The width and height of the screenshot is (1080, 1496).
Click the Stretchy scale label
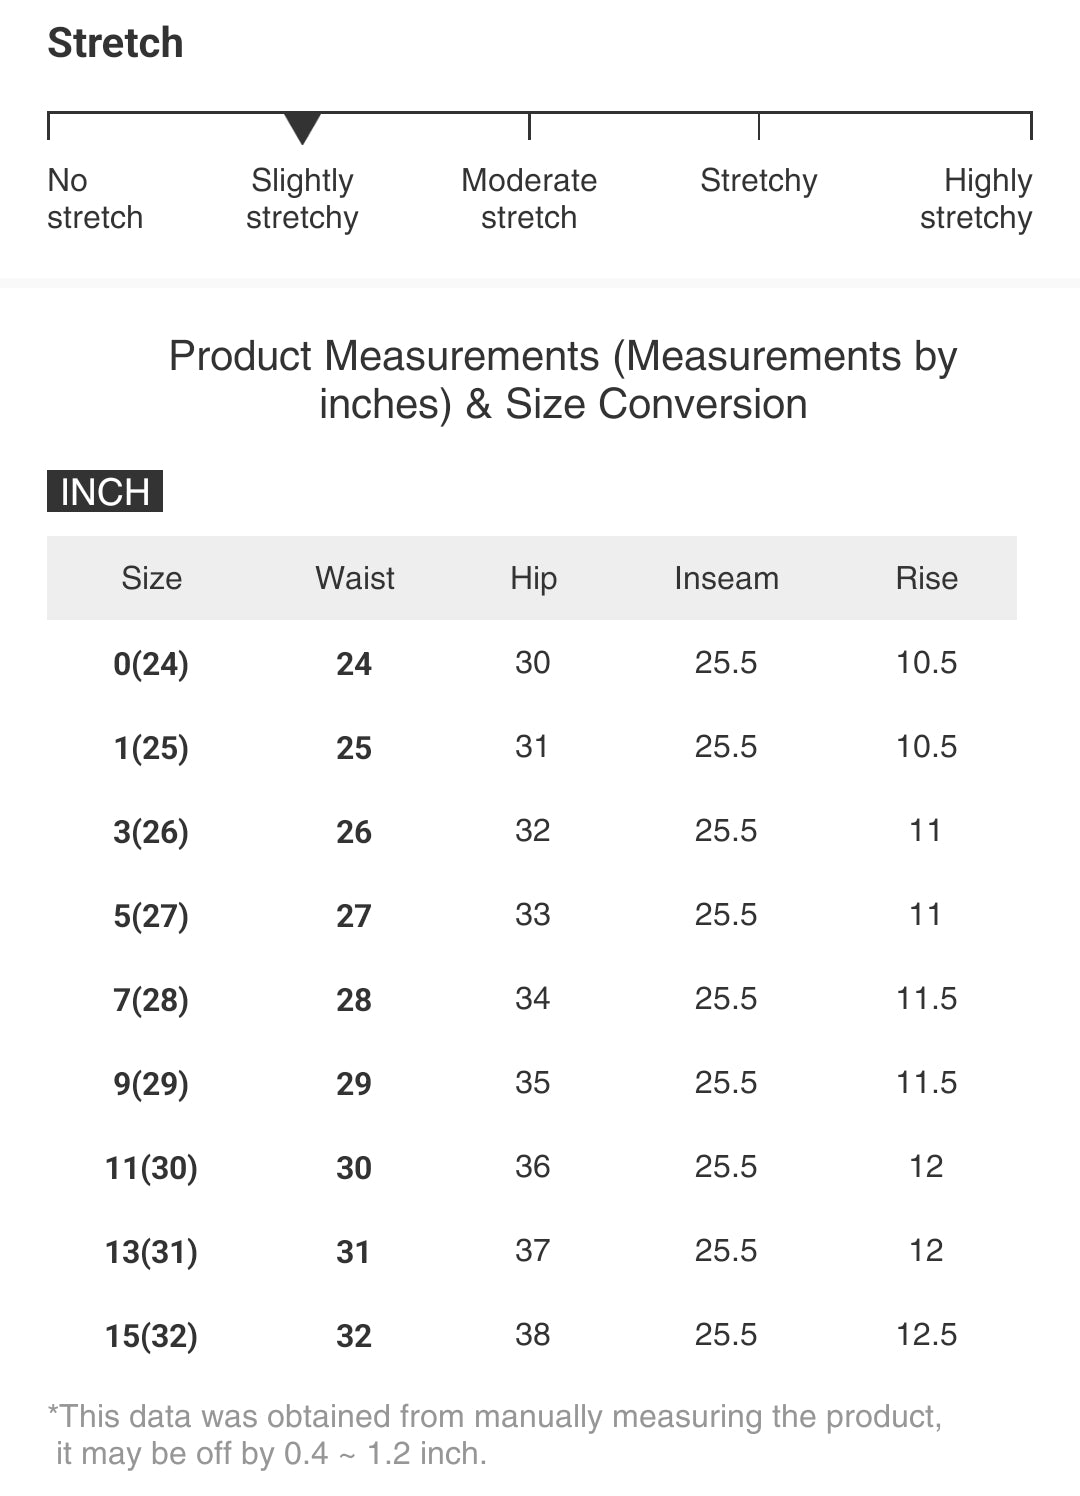(758, 181)
